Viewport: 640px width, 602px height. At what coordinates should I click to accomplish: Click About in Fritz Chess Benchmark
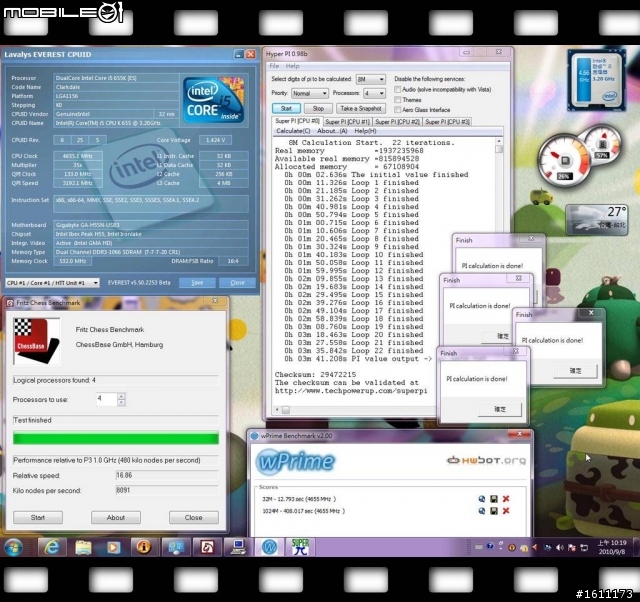point(116,518)
